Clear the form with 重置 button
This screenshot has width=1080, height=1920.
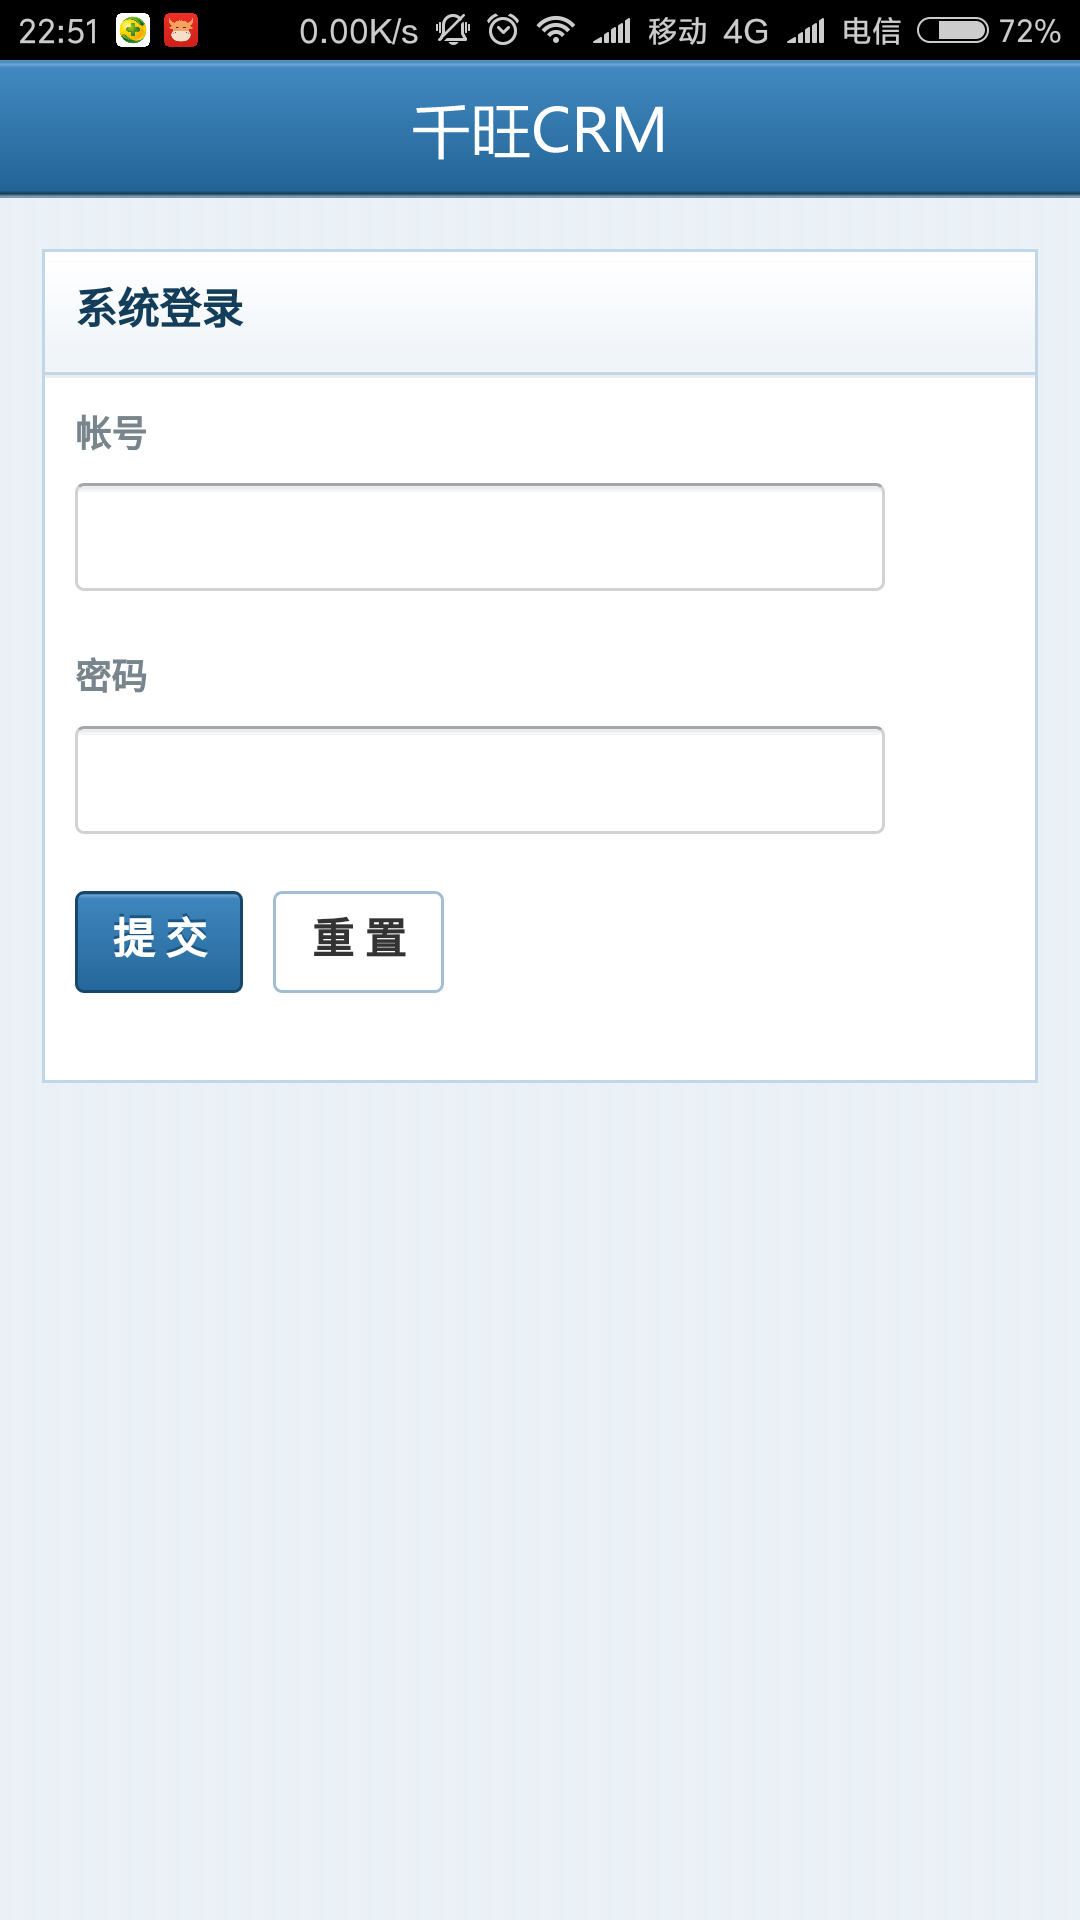358,942
